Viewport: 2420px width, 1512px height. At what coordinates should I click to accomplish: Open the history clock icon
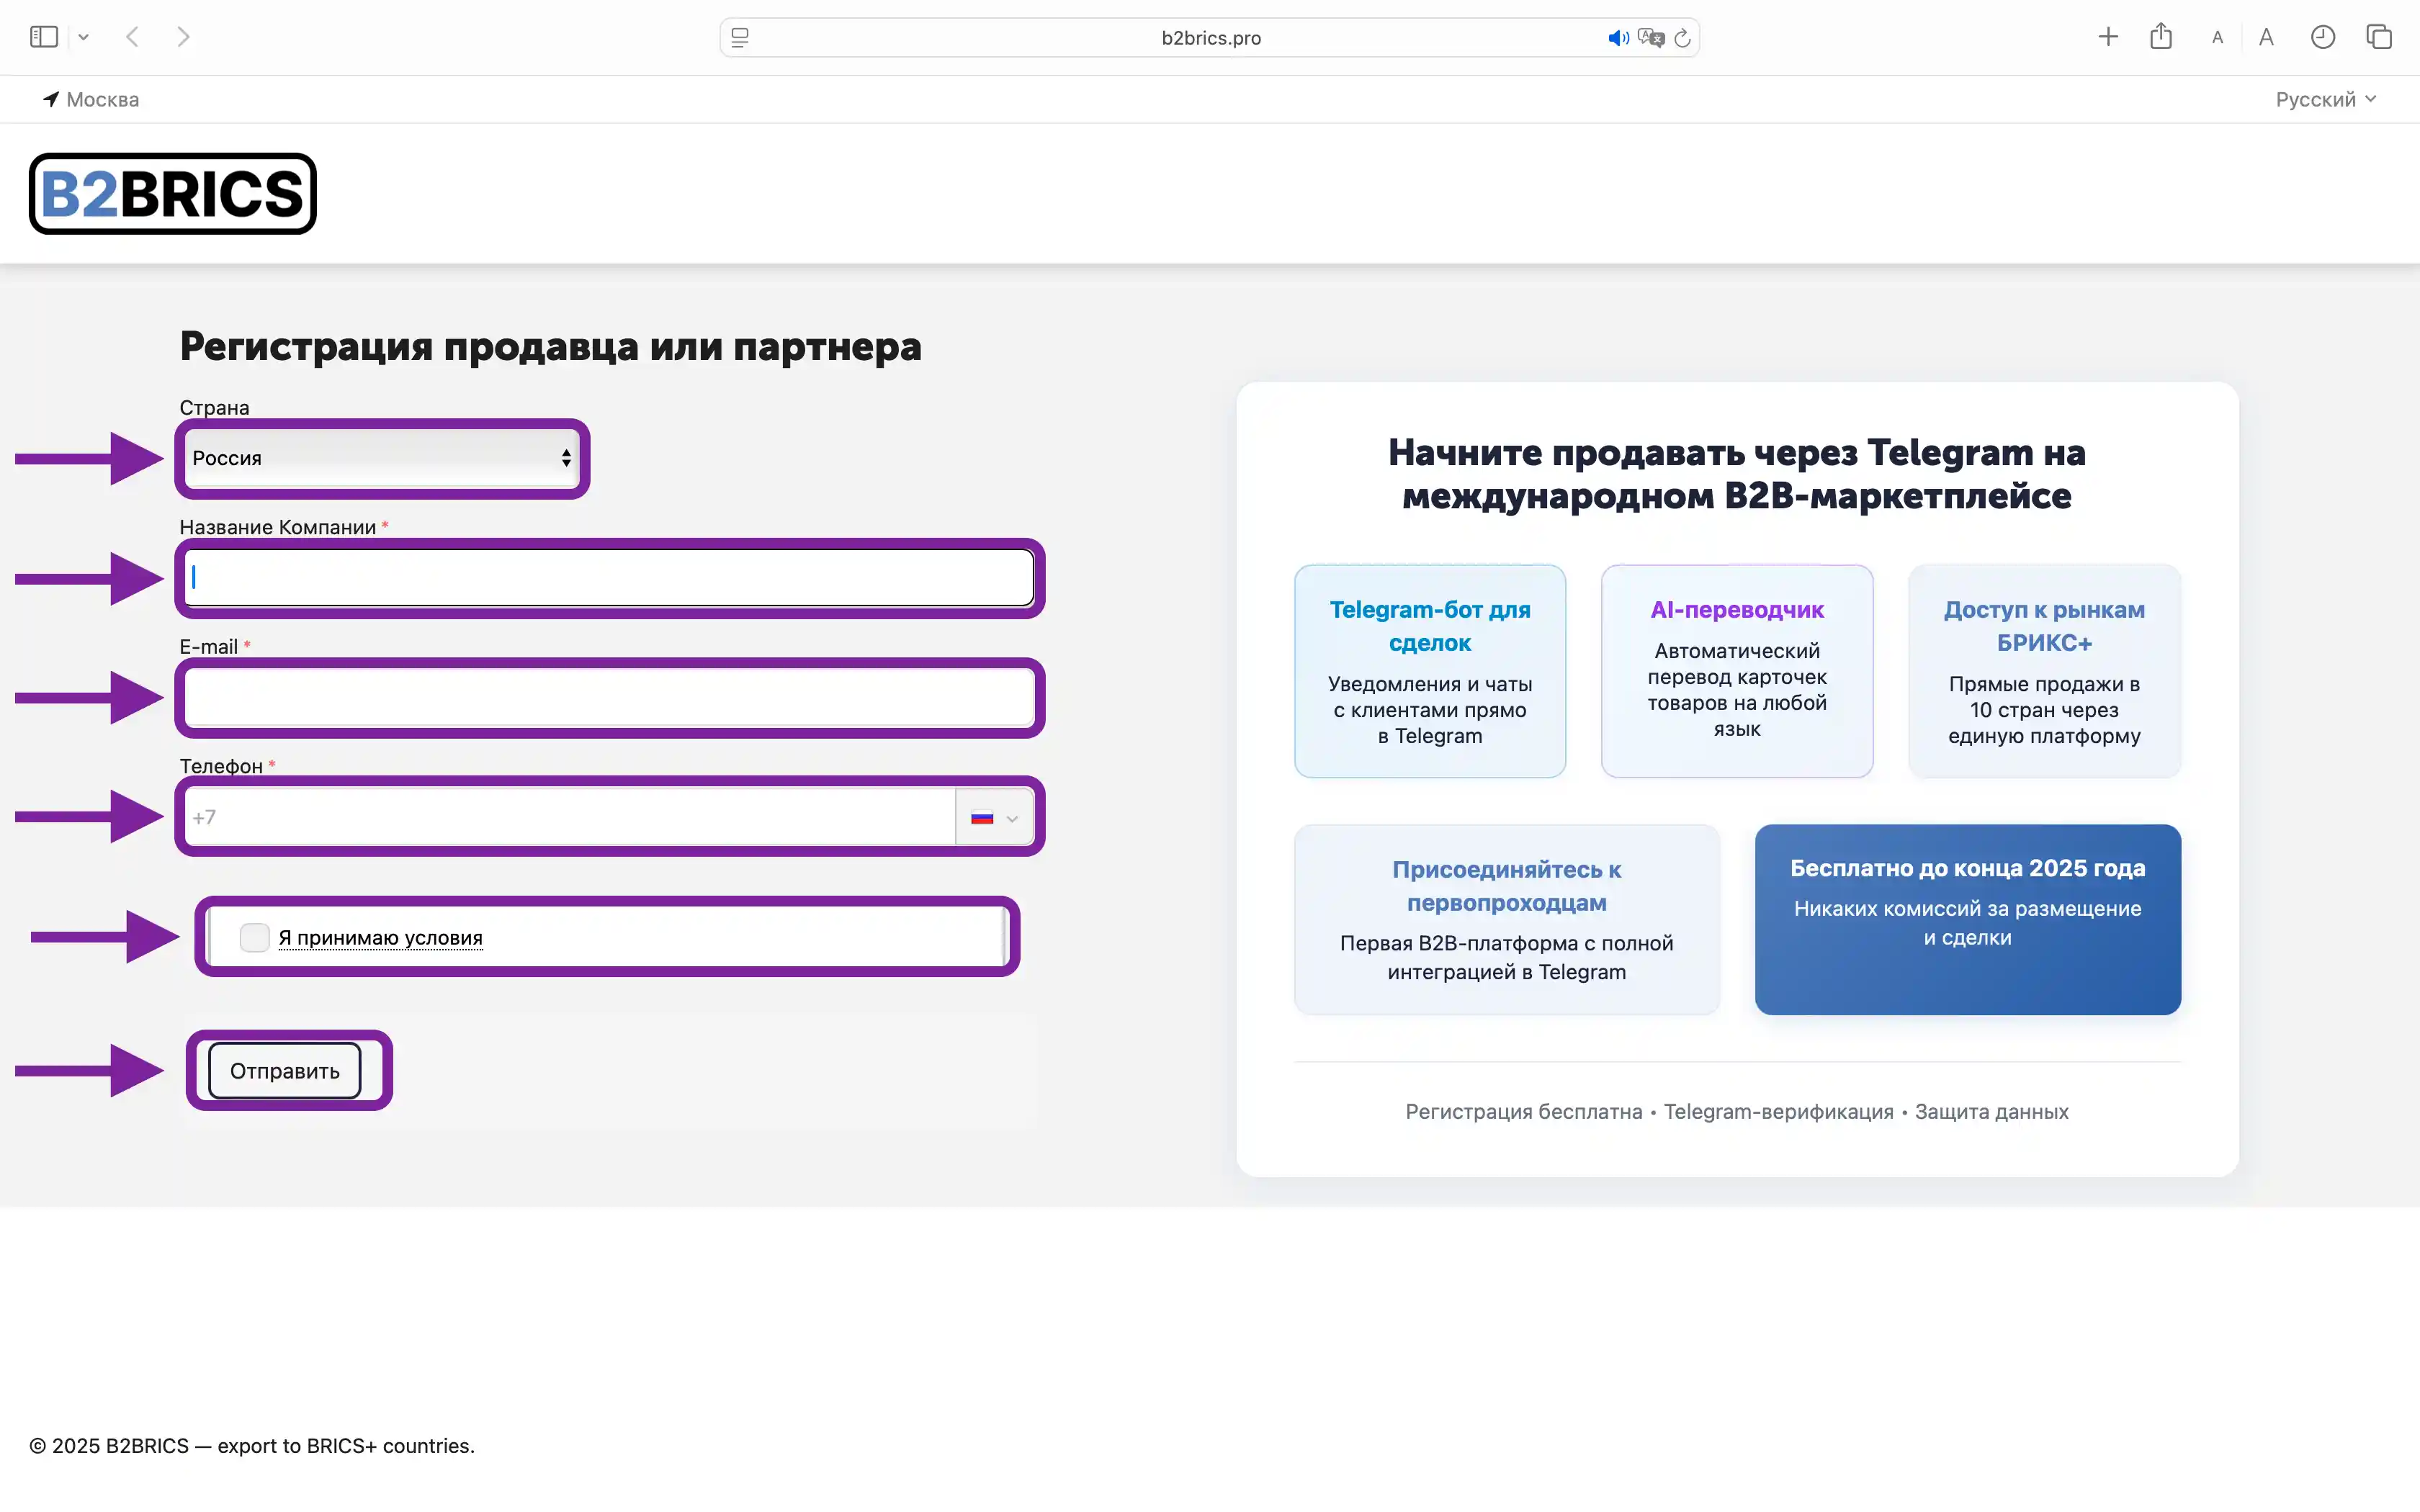pyautogui.click(x=2323, y=37)
